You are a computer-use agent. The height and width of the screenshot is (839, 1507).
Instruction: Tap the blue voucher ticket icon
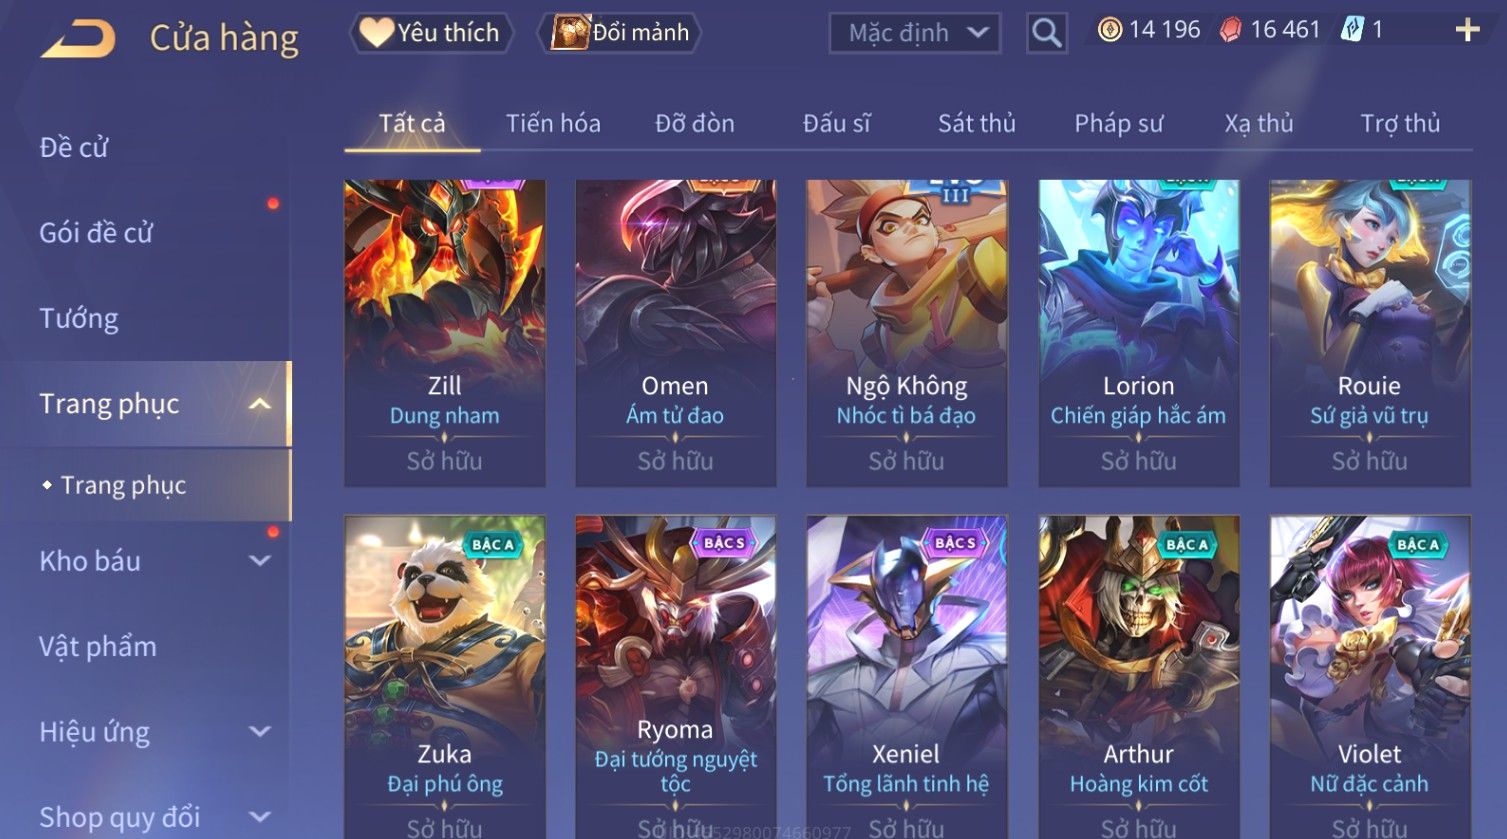(1352, 29)
